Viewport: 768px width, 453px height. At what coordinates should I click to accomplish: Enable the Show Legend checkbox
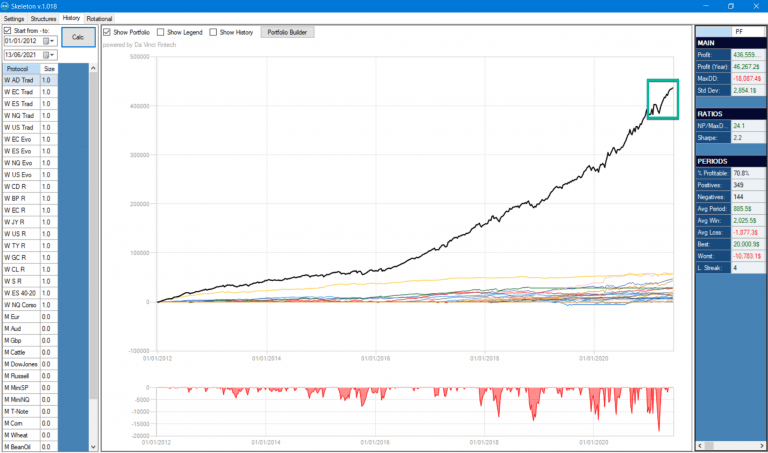point(162,32)
